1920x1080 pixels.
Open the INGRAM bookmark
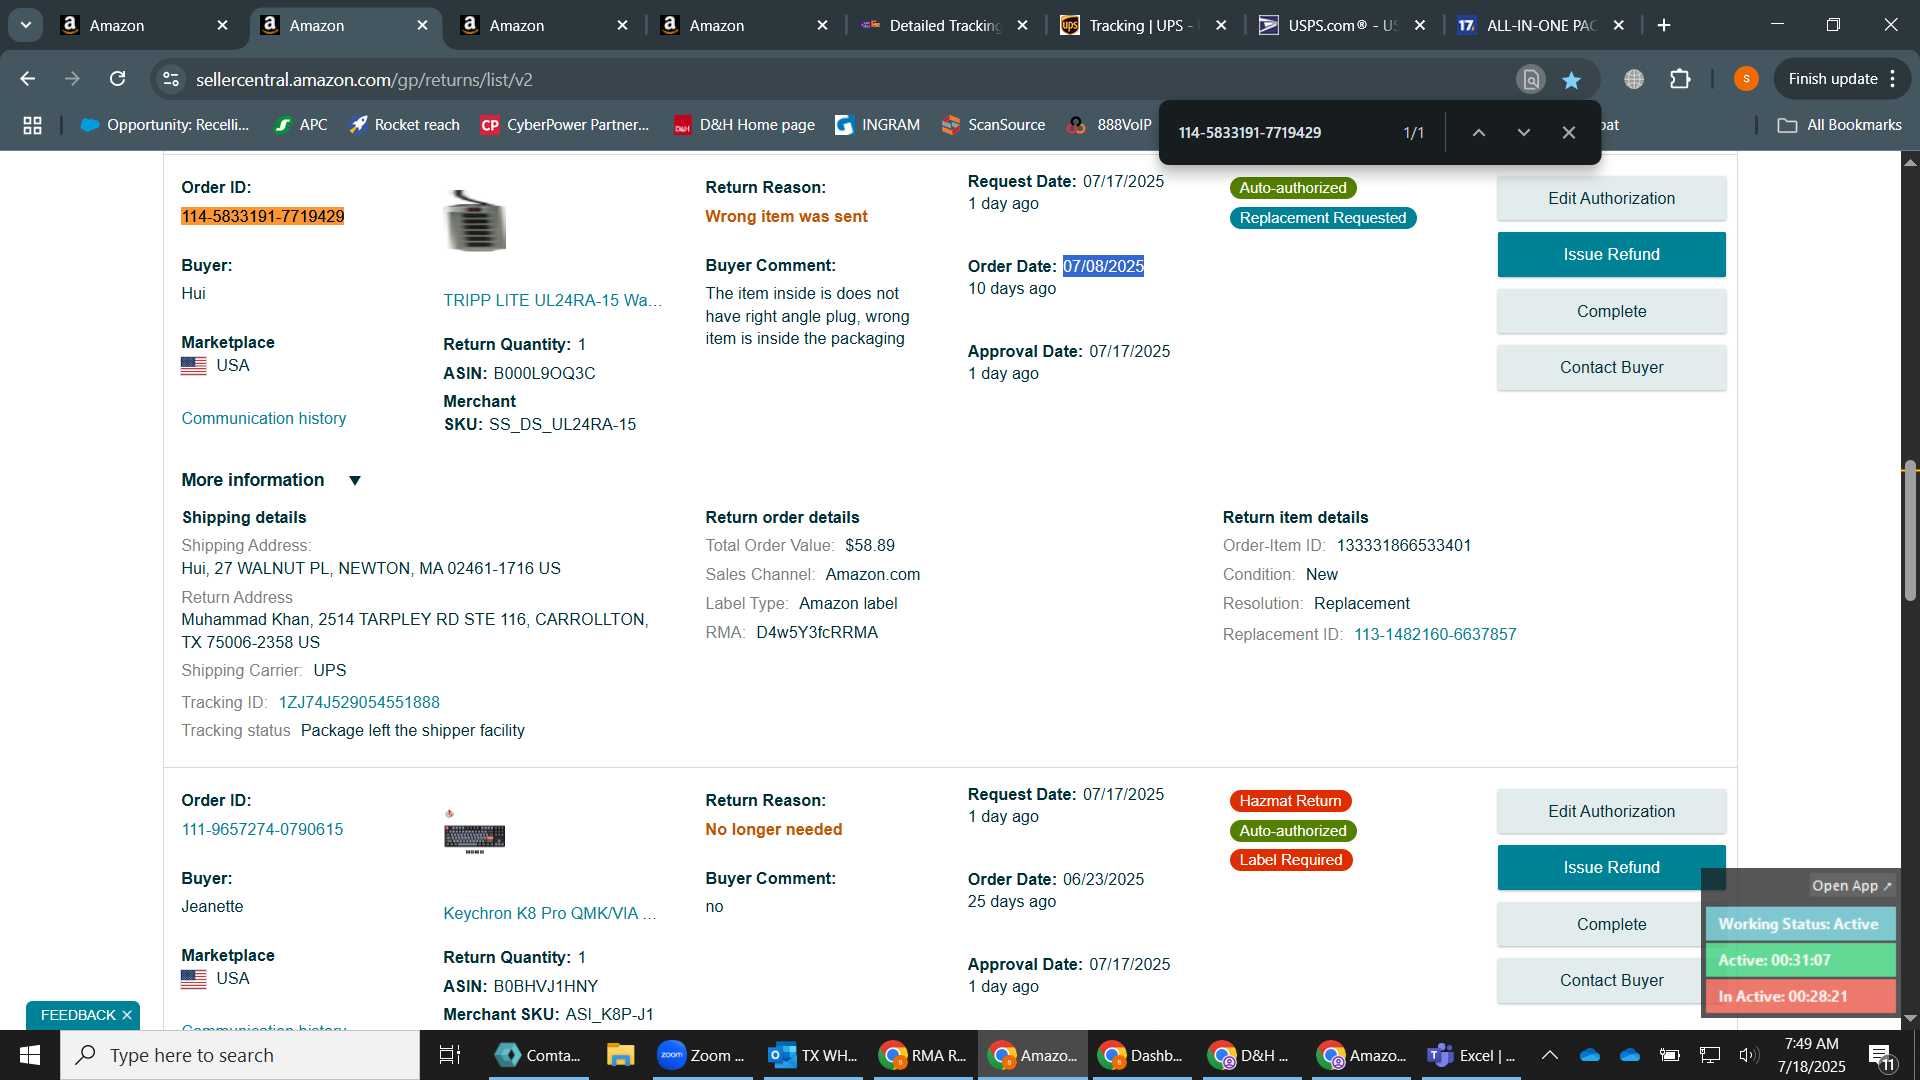pyautogui.click(x=878, y=125)
